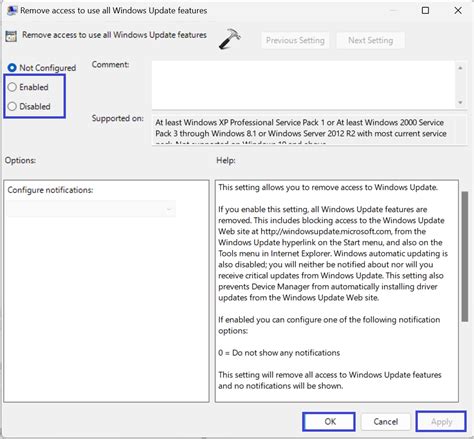The image size is (474, 439).
Task: Close the policy dialog window
Action: coord(458,10)
